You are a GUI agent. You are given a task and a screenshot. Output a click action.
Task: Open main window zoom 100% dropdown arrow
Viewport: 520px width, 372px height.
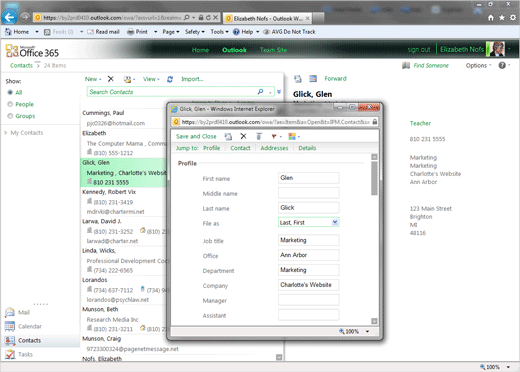pyautogui.click(x=508, y=367)
